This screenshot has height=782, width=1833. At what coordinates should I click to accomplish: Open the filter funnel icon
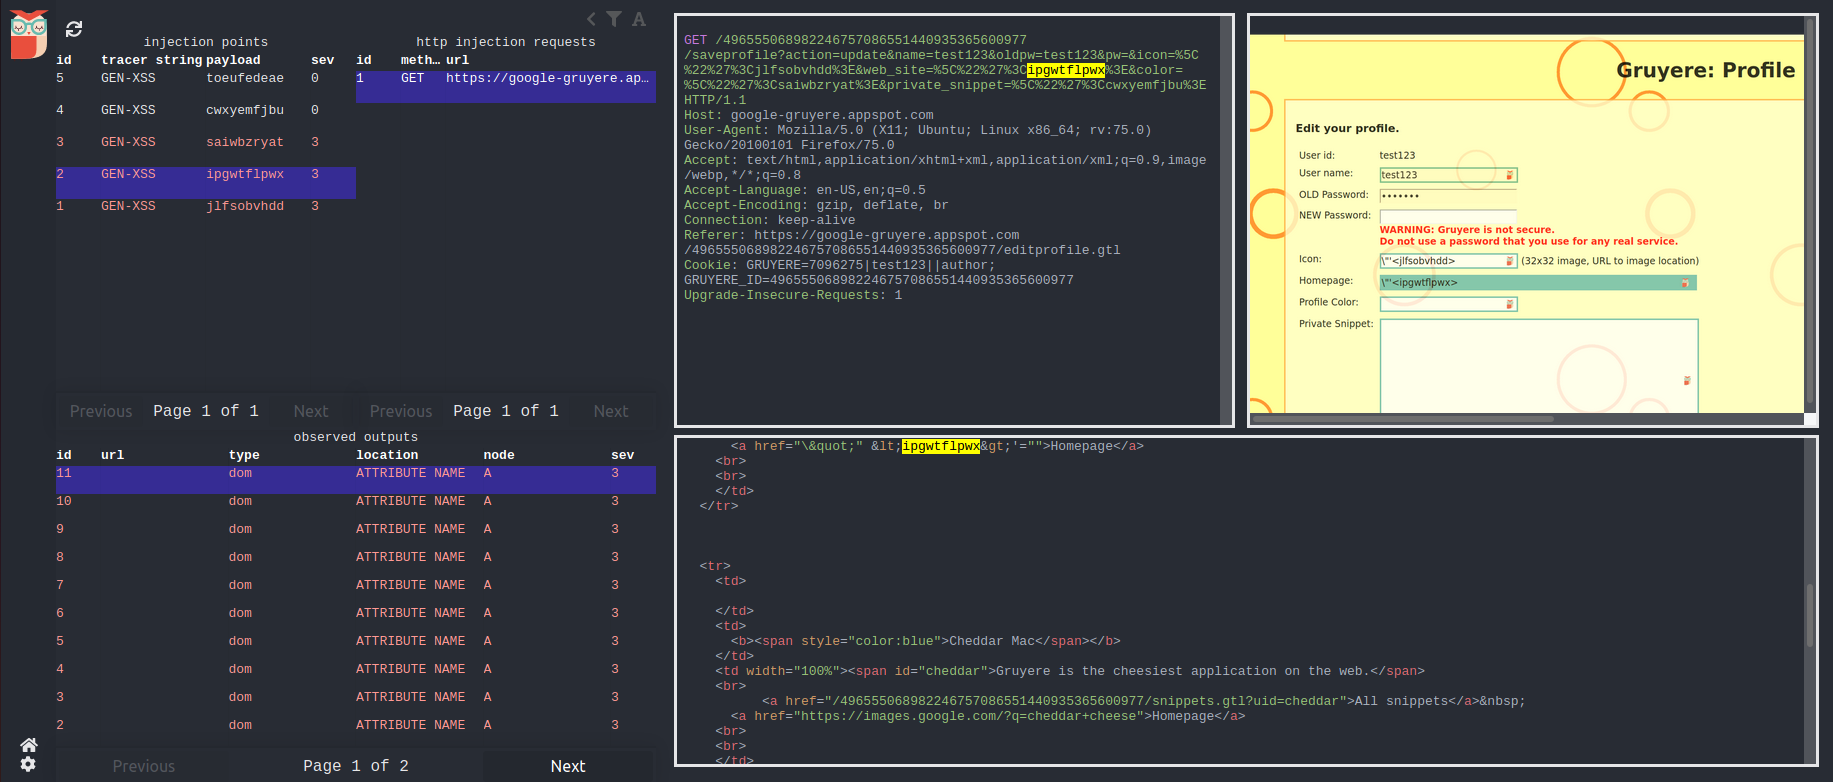click(x=614, y=19)
